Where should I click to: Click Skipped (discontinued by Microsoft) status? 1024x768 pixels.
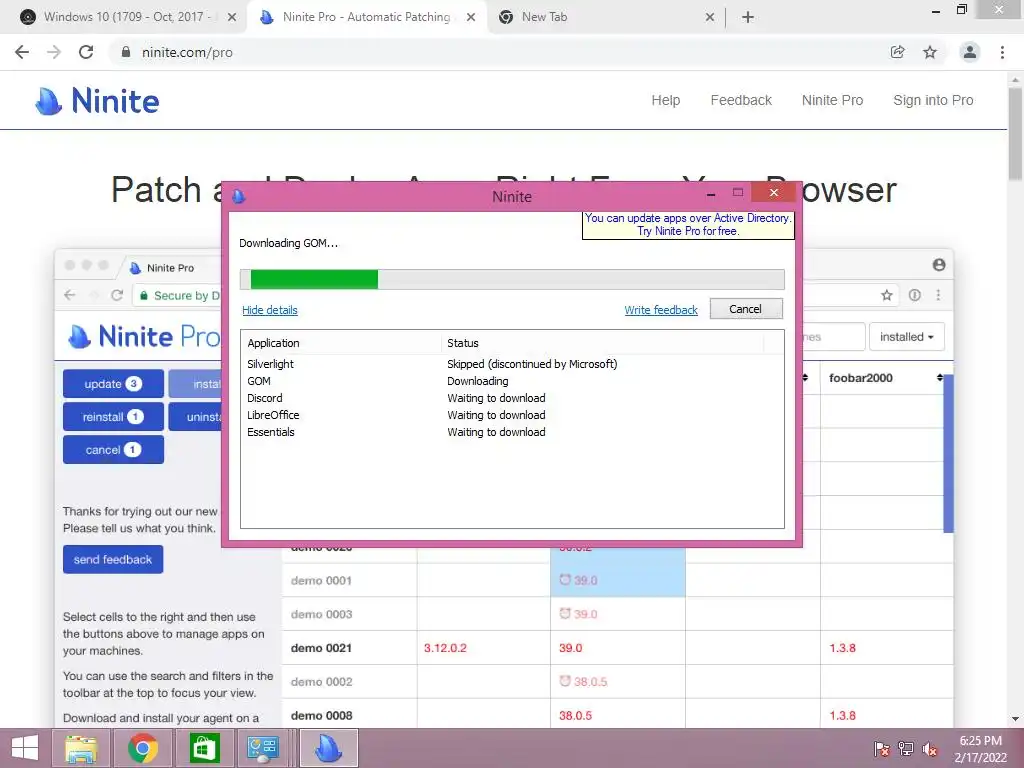pos(532,364)
